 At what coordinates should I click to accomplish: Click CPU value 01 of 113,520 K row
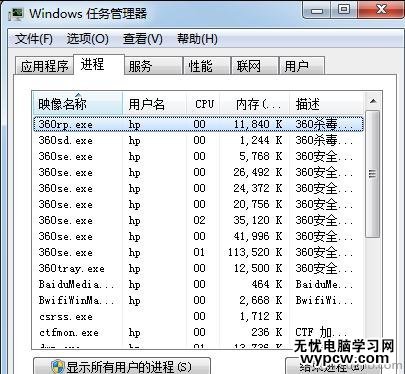point(199,252)
